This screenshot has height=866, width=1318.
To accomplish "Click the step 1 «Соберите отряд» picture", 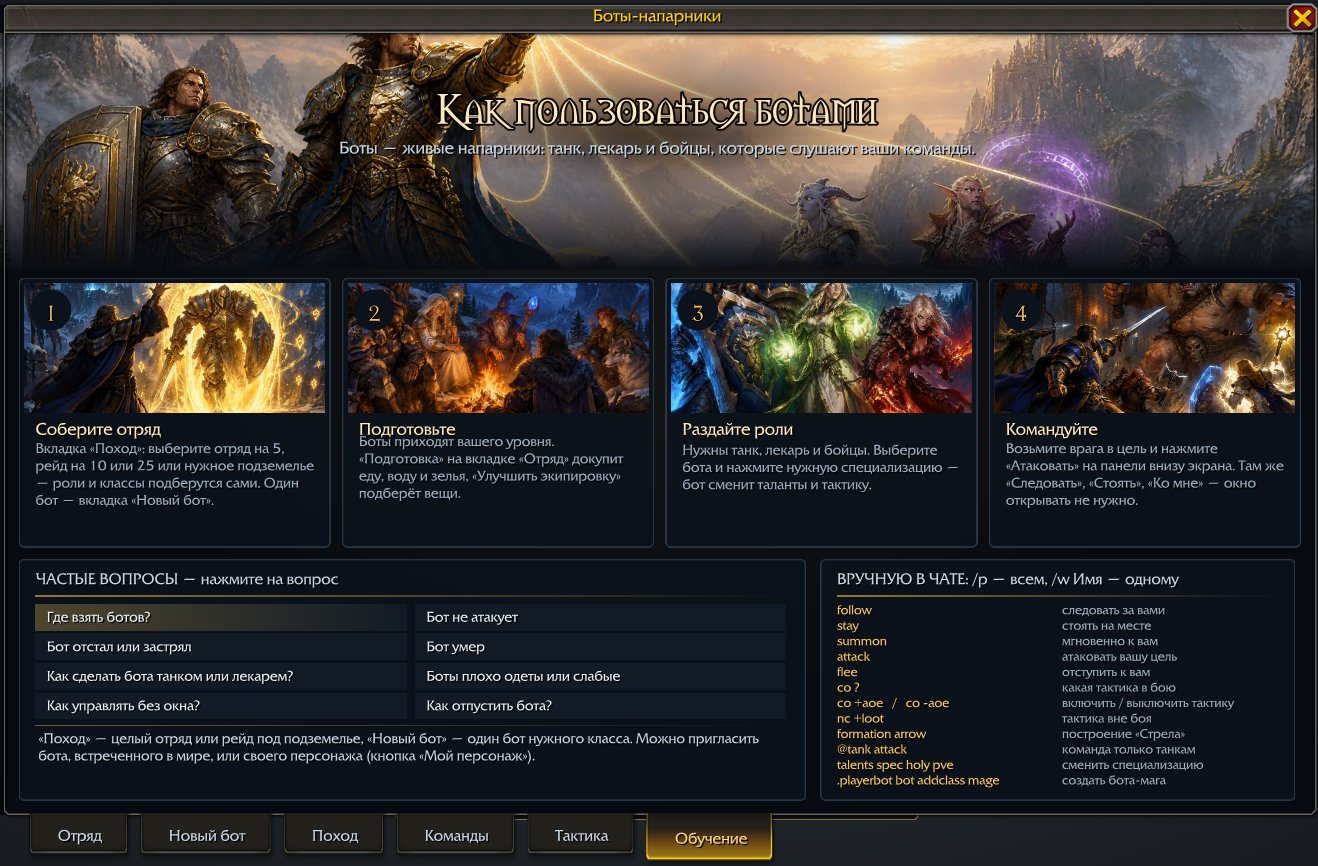I will 175,348.
